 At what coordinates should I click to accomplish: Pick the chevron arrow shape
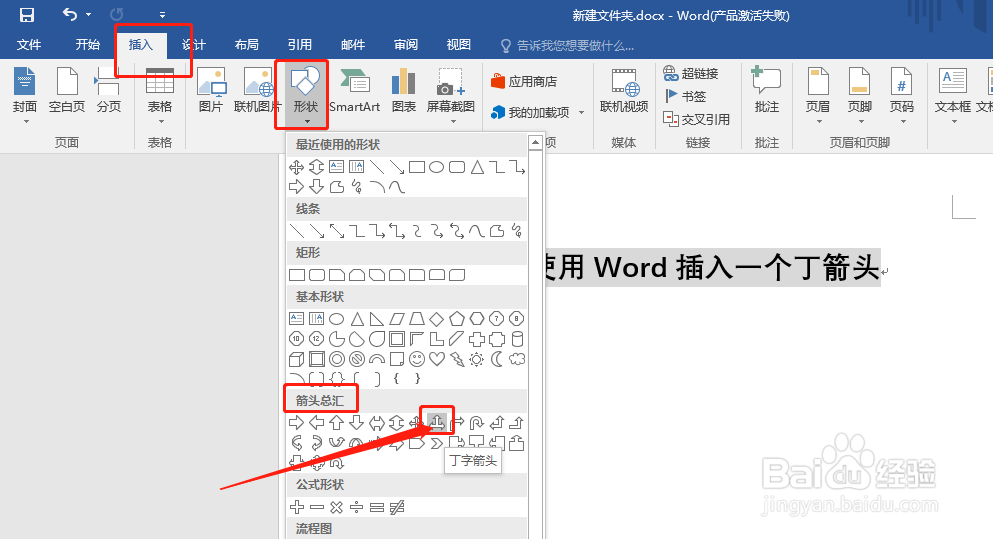coord(437,443)
